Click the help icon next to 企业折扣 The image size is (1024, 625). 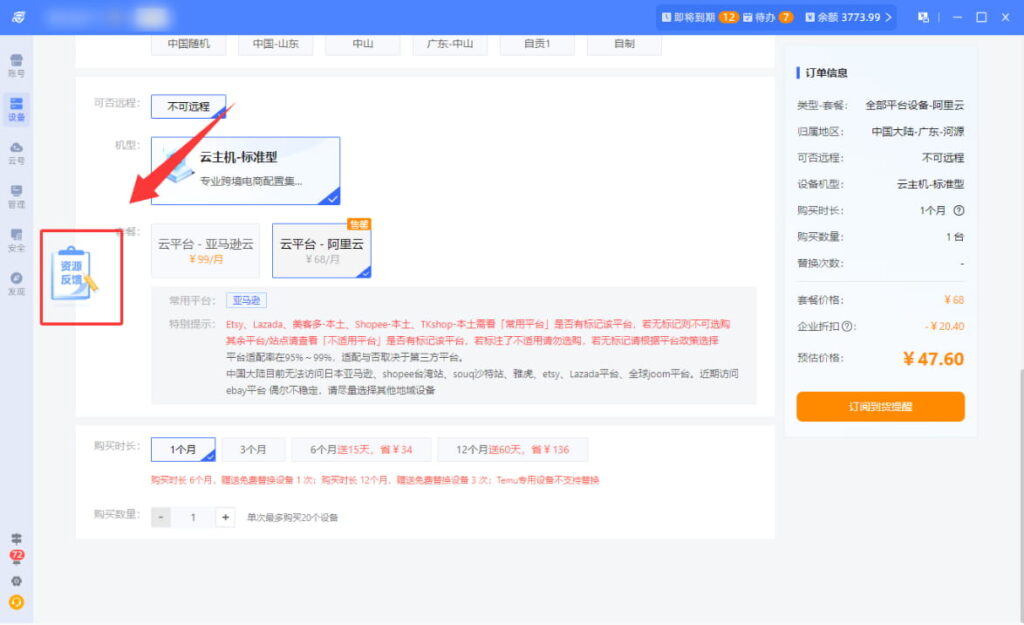tap(847, 326)
